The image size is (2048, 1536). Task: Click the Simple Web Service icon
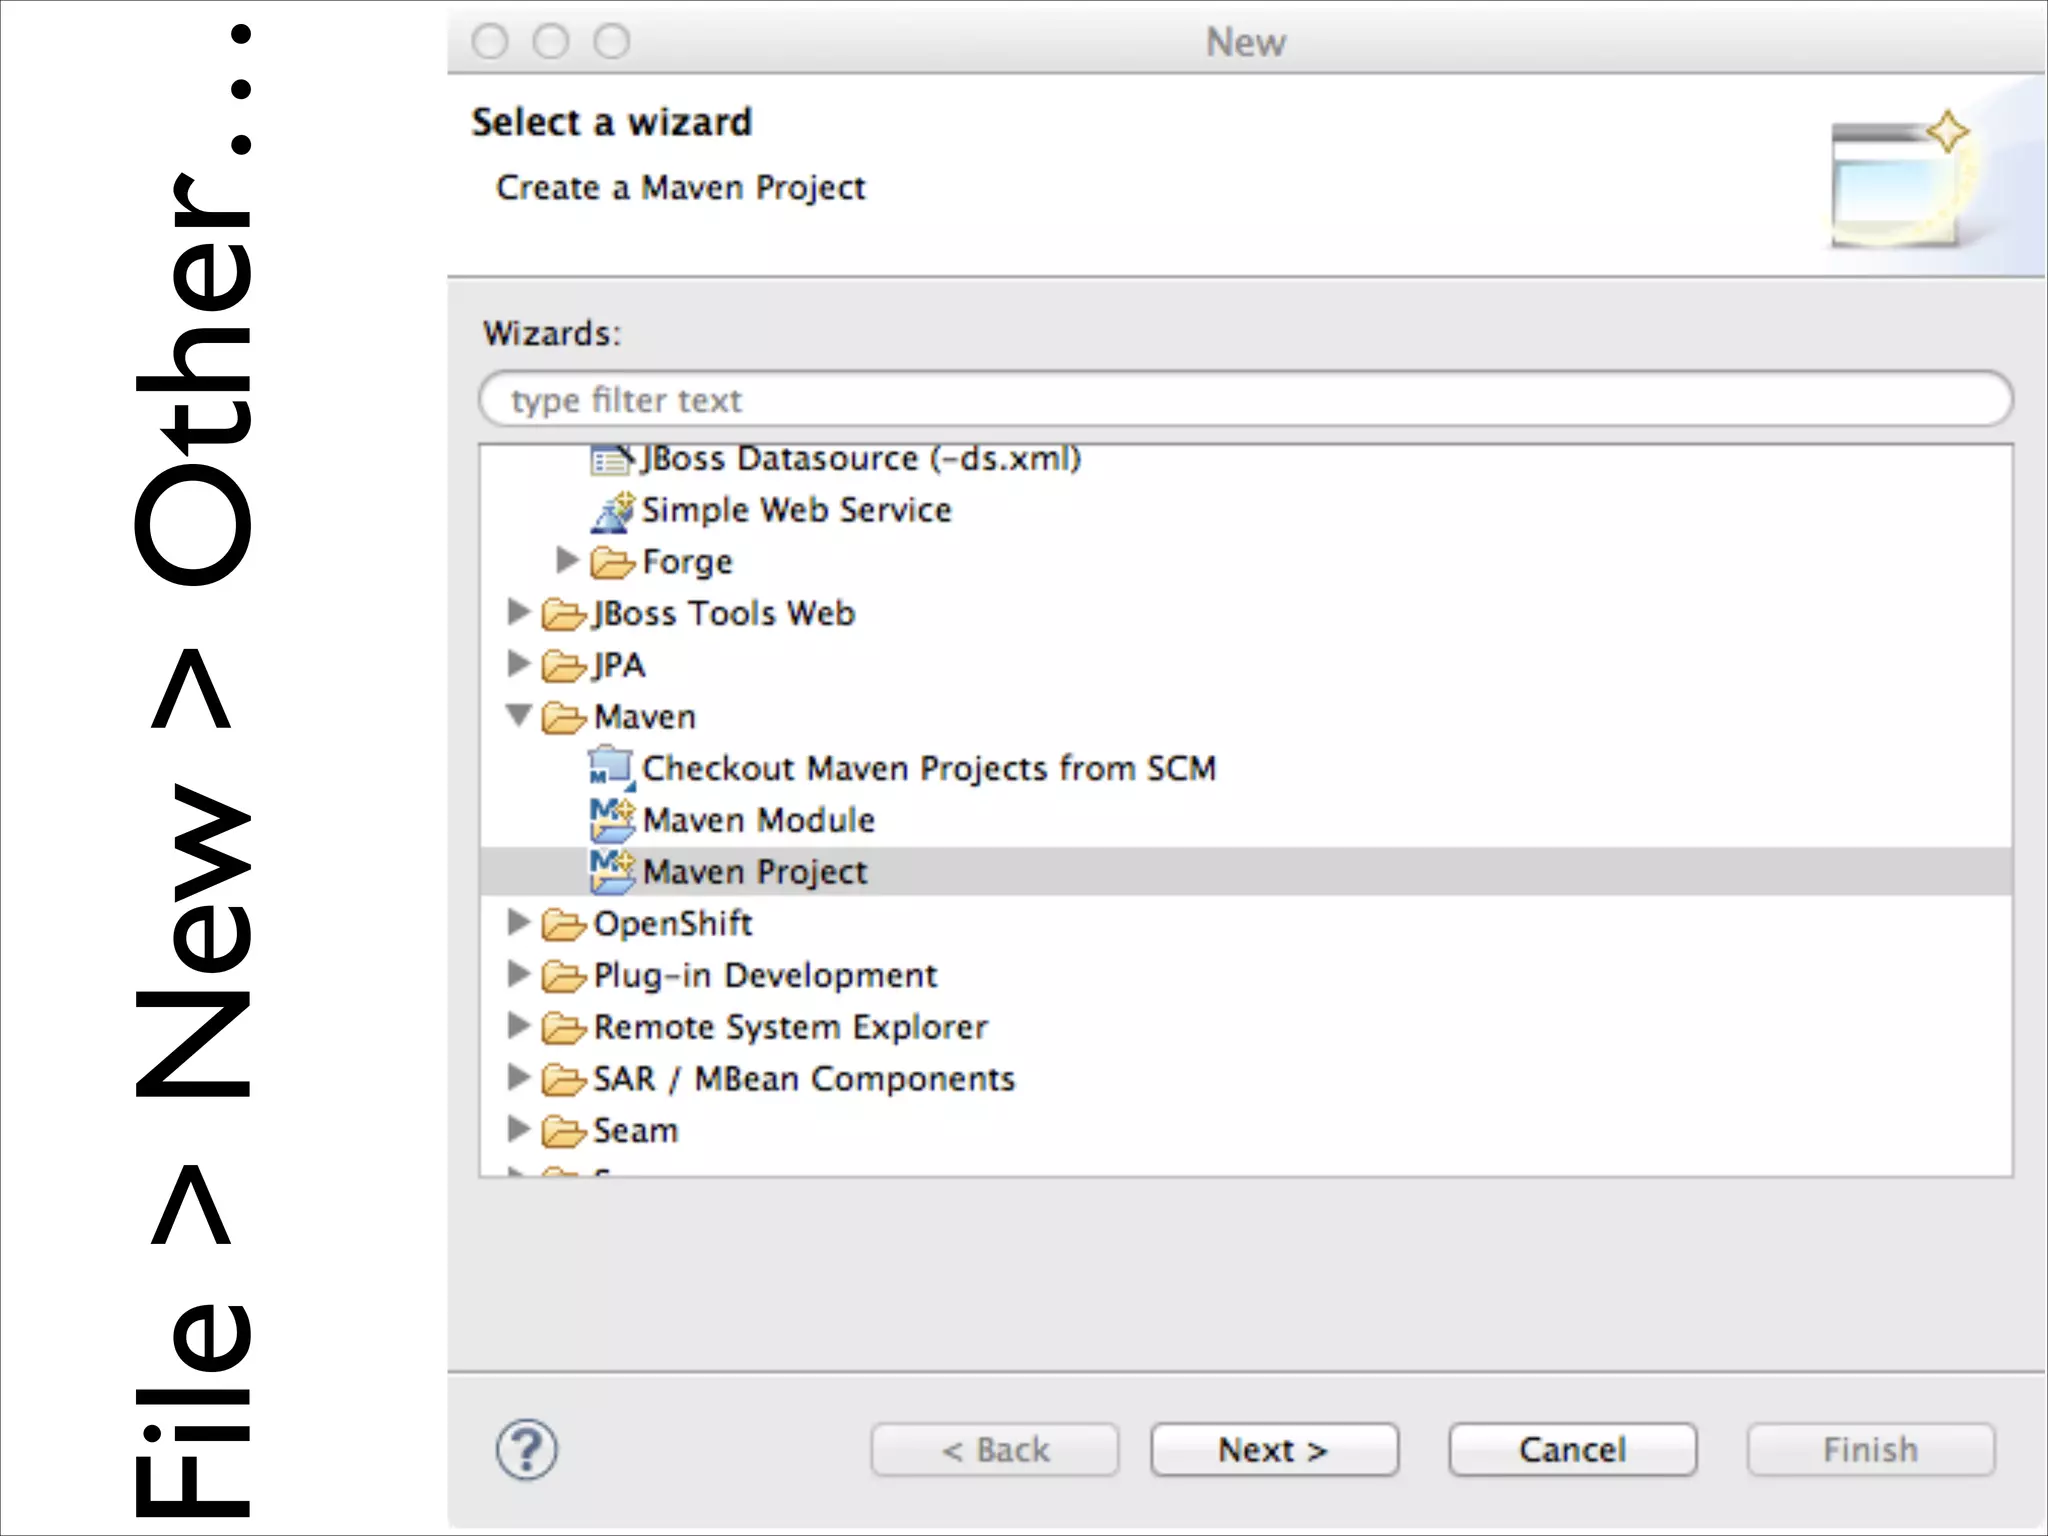point(612,511)
